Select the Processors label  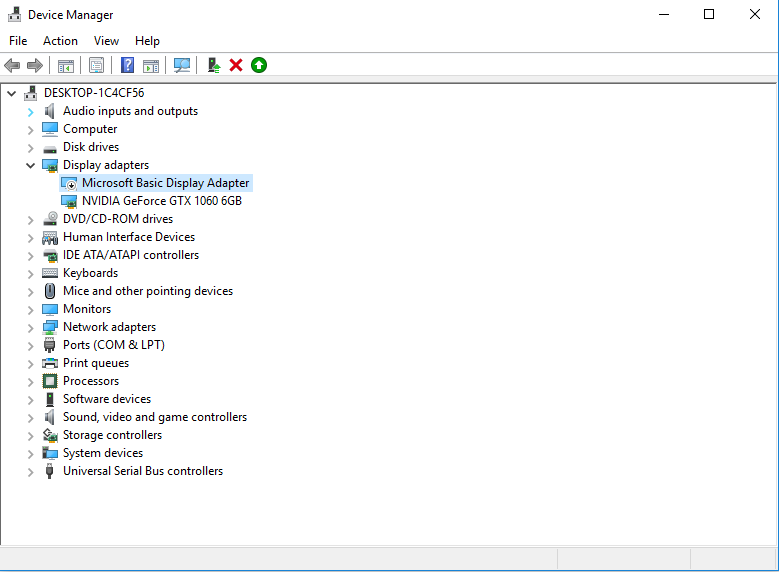coord(91,381)
